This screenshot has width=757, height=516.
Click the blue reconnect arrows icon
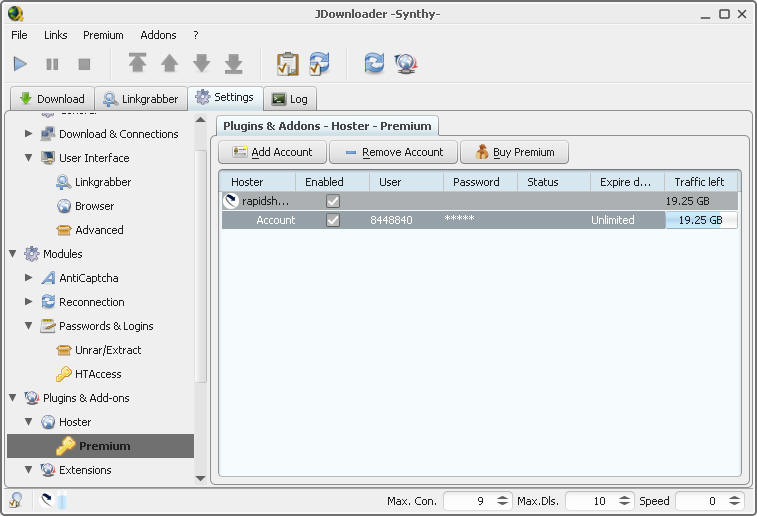pos(374,63)
